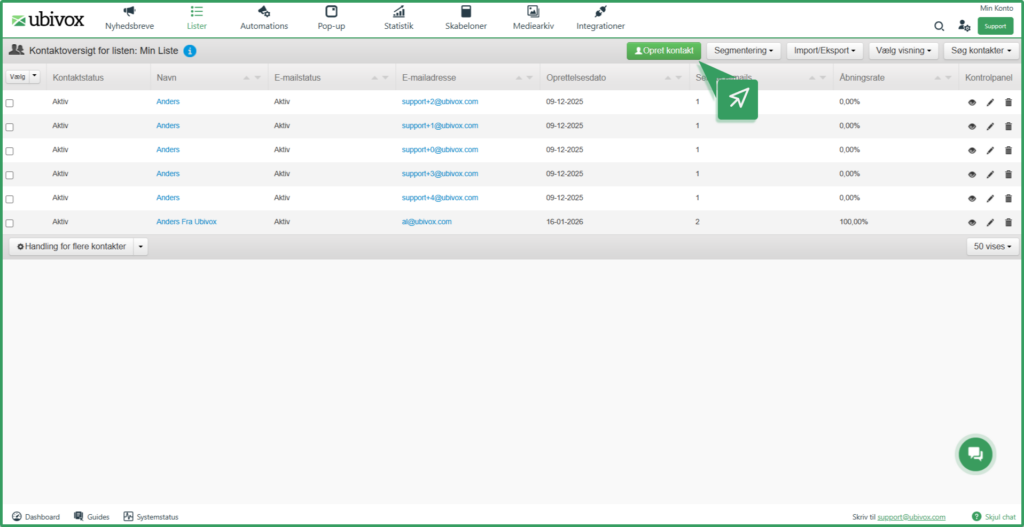Viewport: 1024px width, 527px height.
Task: View contact support+1@ubivox.com eye icon
Action: click(972, 127)
